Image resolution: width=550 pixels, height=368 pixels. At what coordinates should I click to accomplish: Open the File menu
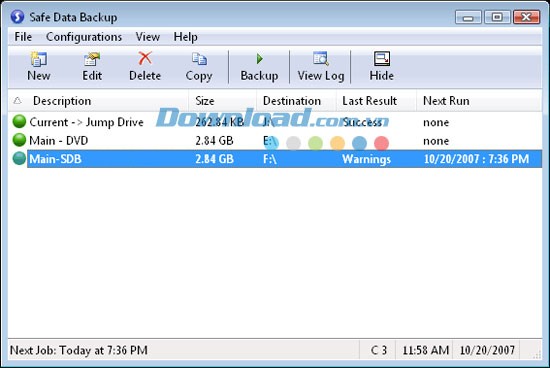[x=23, y=37]
